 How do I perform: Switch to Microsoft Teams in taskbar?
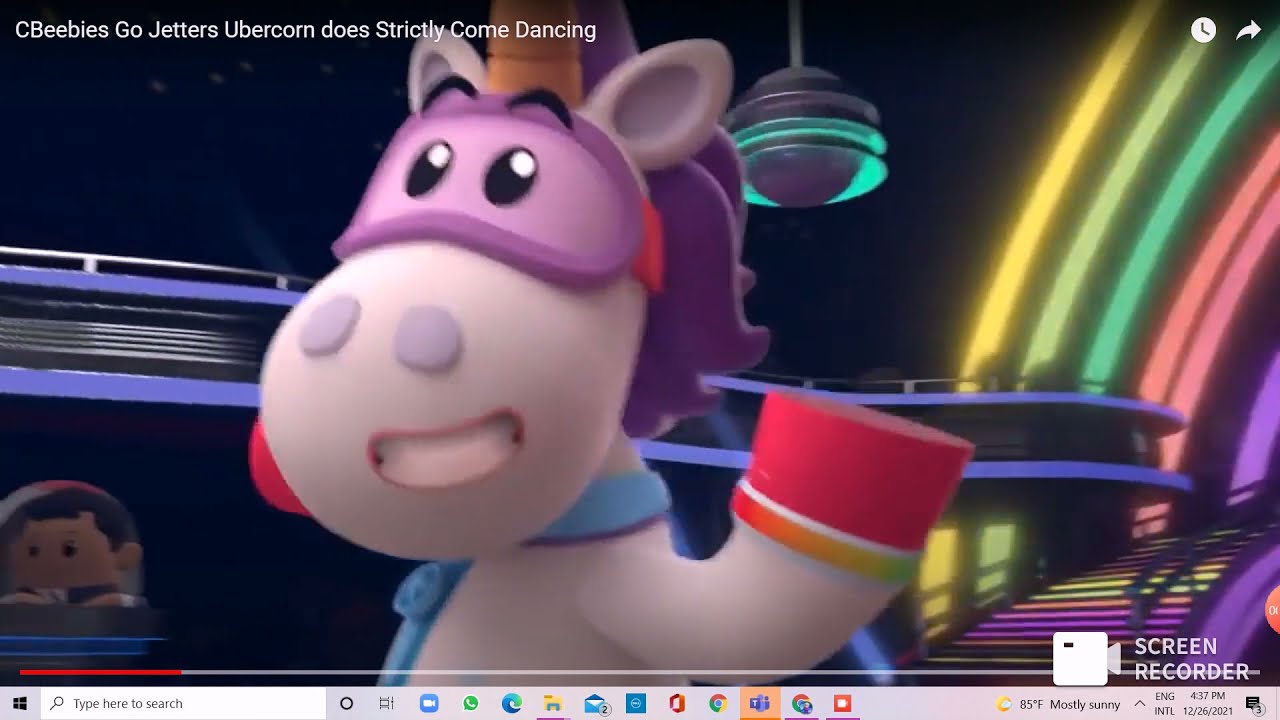coord(760,704)
